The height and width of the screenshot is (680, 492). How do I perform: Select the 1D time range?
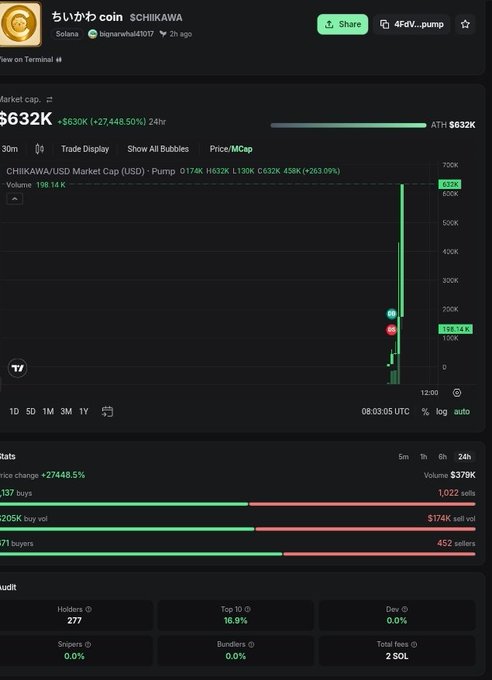tap(14, 412)
